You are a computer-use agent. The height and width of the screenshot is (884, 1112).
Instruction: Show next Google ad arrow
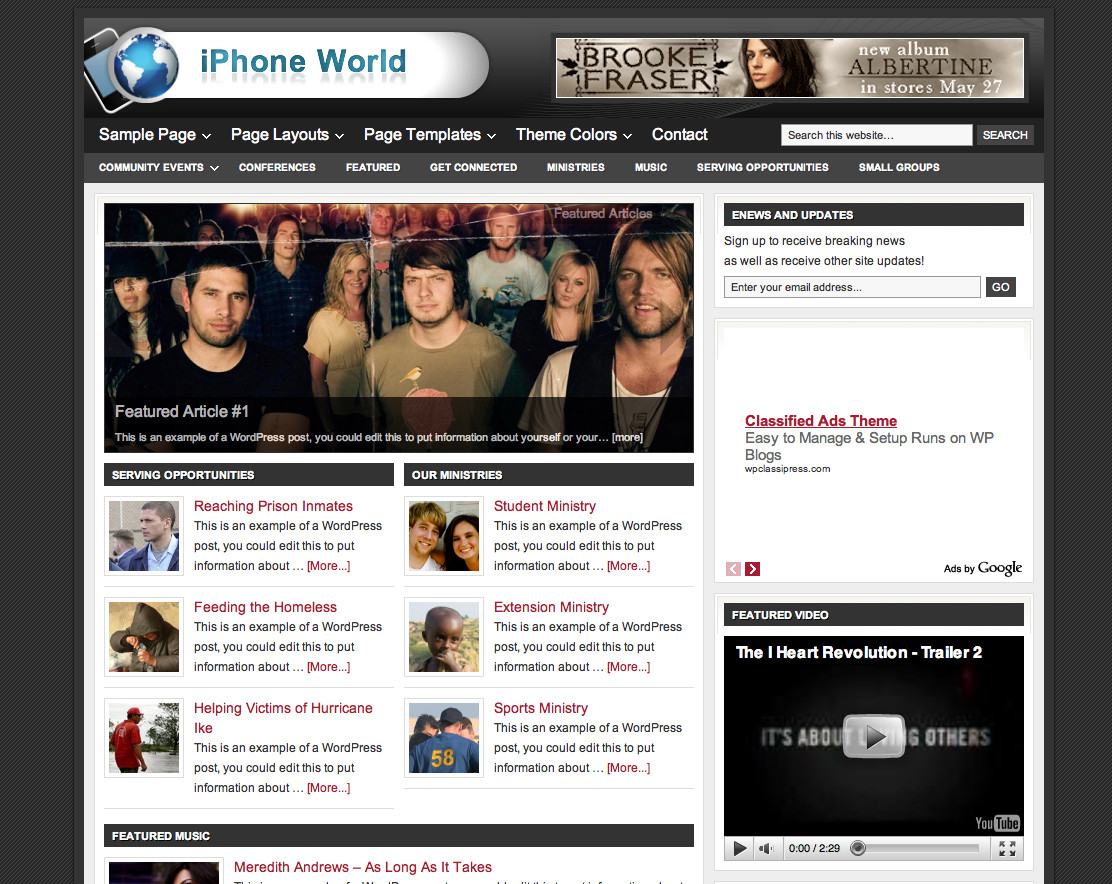752,569
